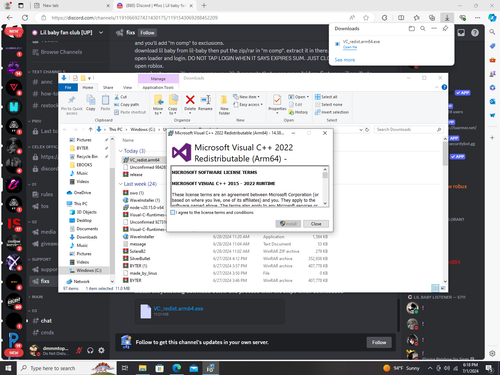Screen dimensions: 500x375
Task: Click the Follow button in the Discord bottom banner
Action: pyautogui.click(x=379, y=342)
